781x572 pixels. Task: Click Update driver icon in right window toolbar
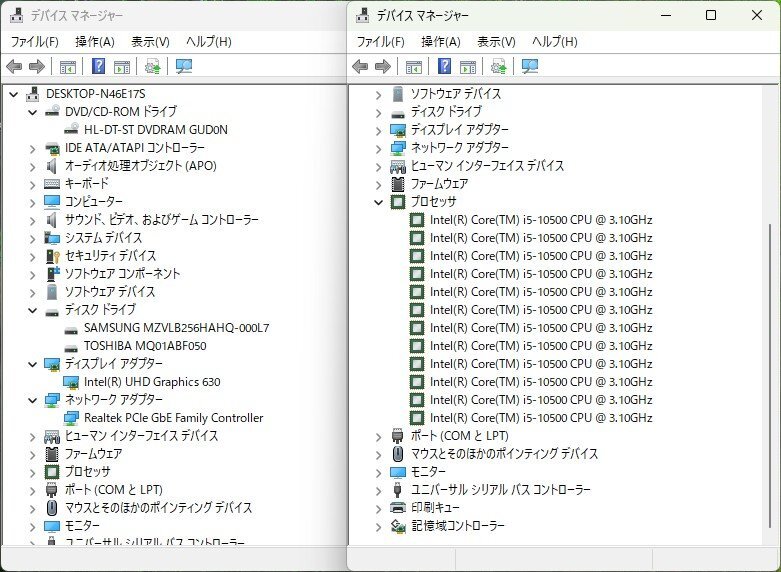click(499, 66)
